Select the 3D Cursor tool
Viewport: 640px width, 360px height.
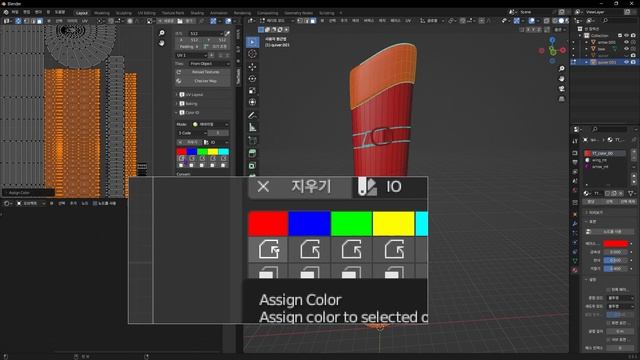click(x=252, y=54)
